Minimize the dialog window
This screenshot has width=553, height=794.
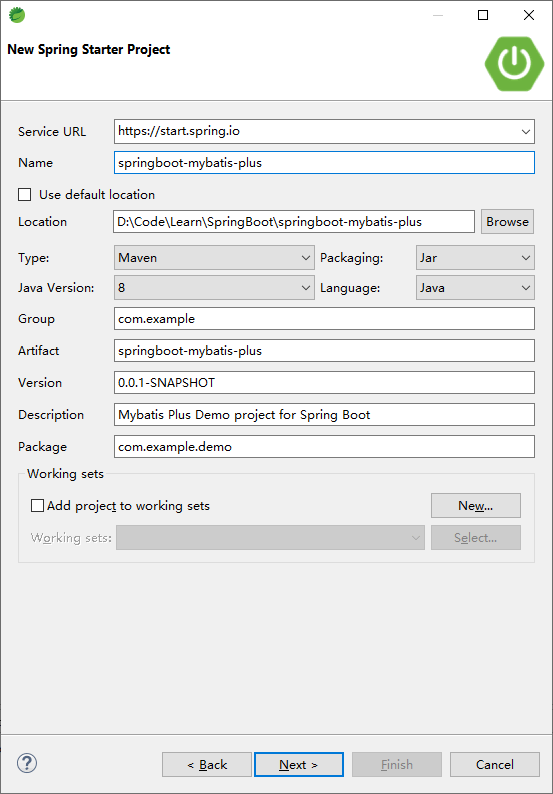pos(438,15)
